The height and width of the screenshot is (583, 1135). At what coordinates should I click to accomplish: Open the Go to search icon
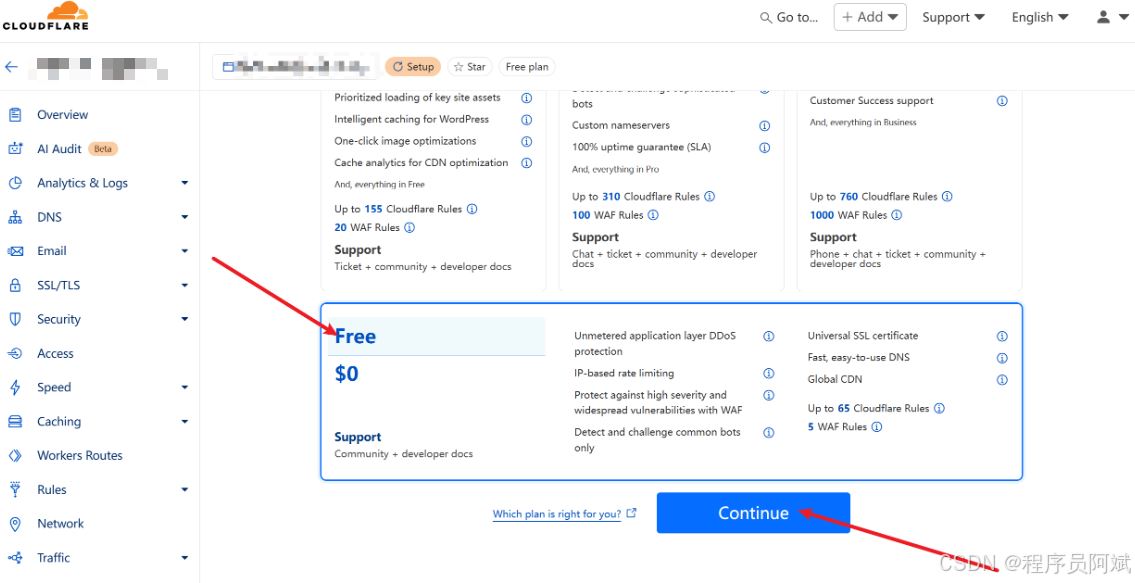[765, 17]
